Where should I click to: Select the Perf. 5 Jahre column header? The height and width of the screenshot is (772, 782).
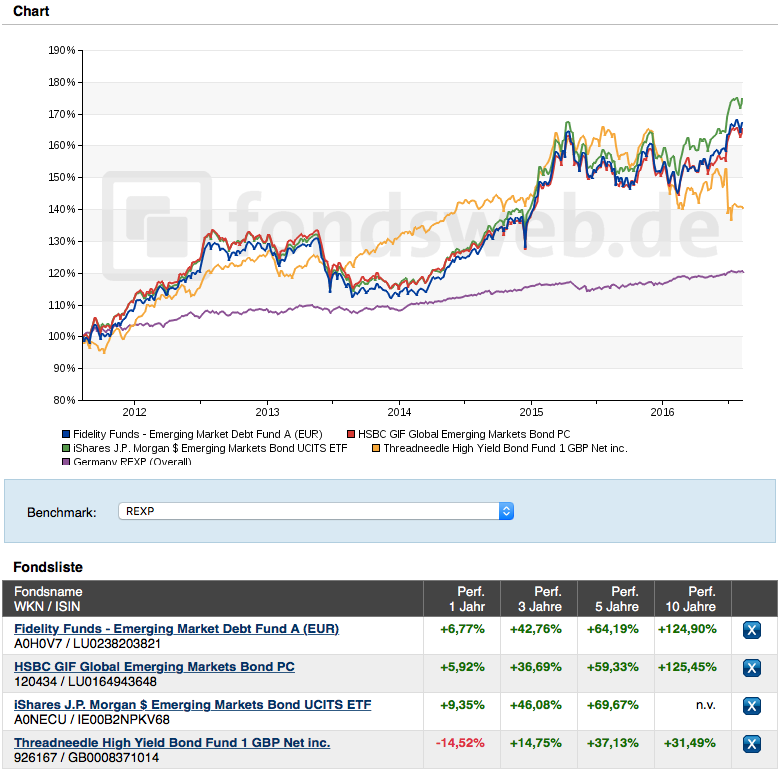pyautogui.click(x=616, y=598)
